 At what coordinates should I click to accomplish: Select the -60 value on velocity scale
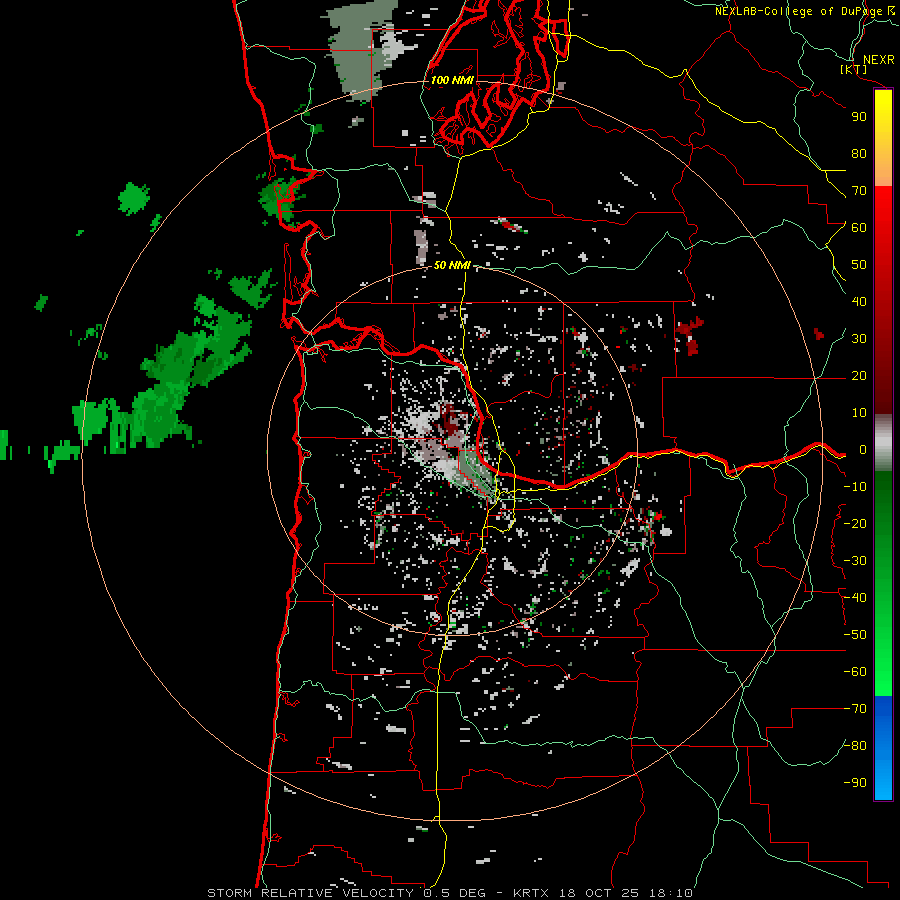(x=855, y=672)
